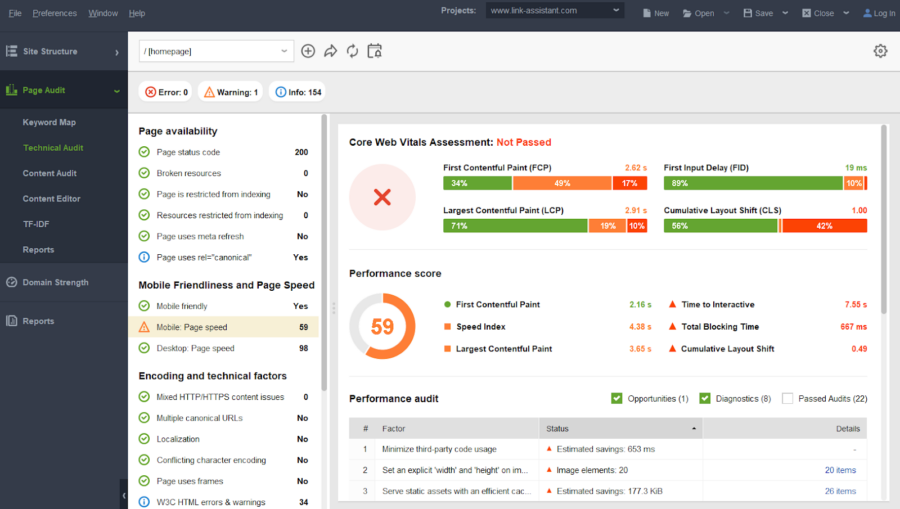Click the refresh/rebuild icon in toolbar
The height and width of the screenshot is (509, 900).
coord(352,51)
